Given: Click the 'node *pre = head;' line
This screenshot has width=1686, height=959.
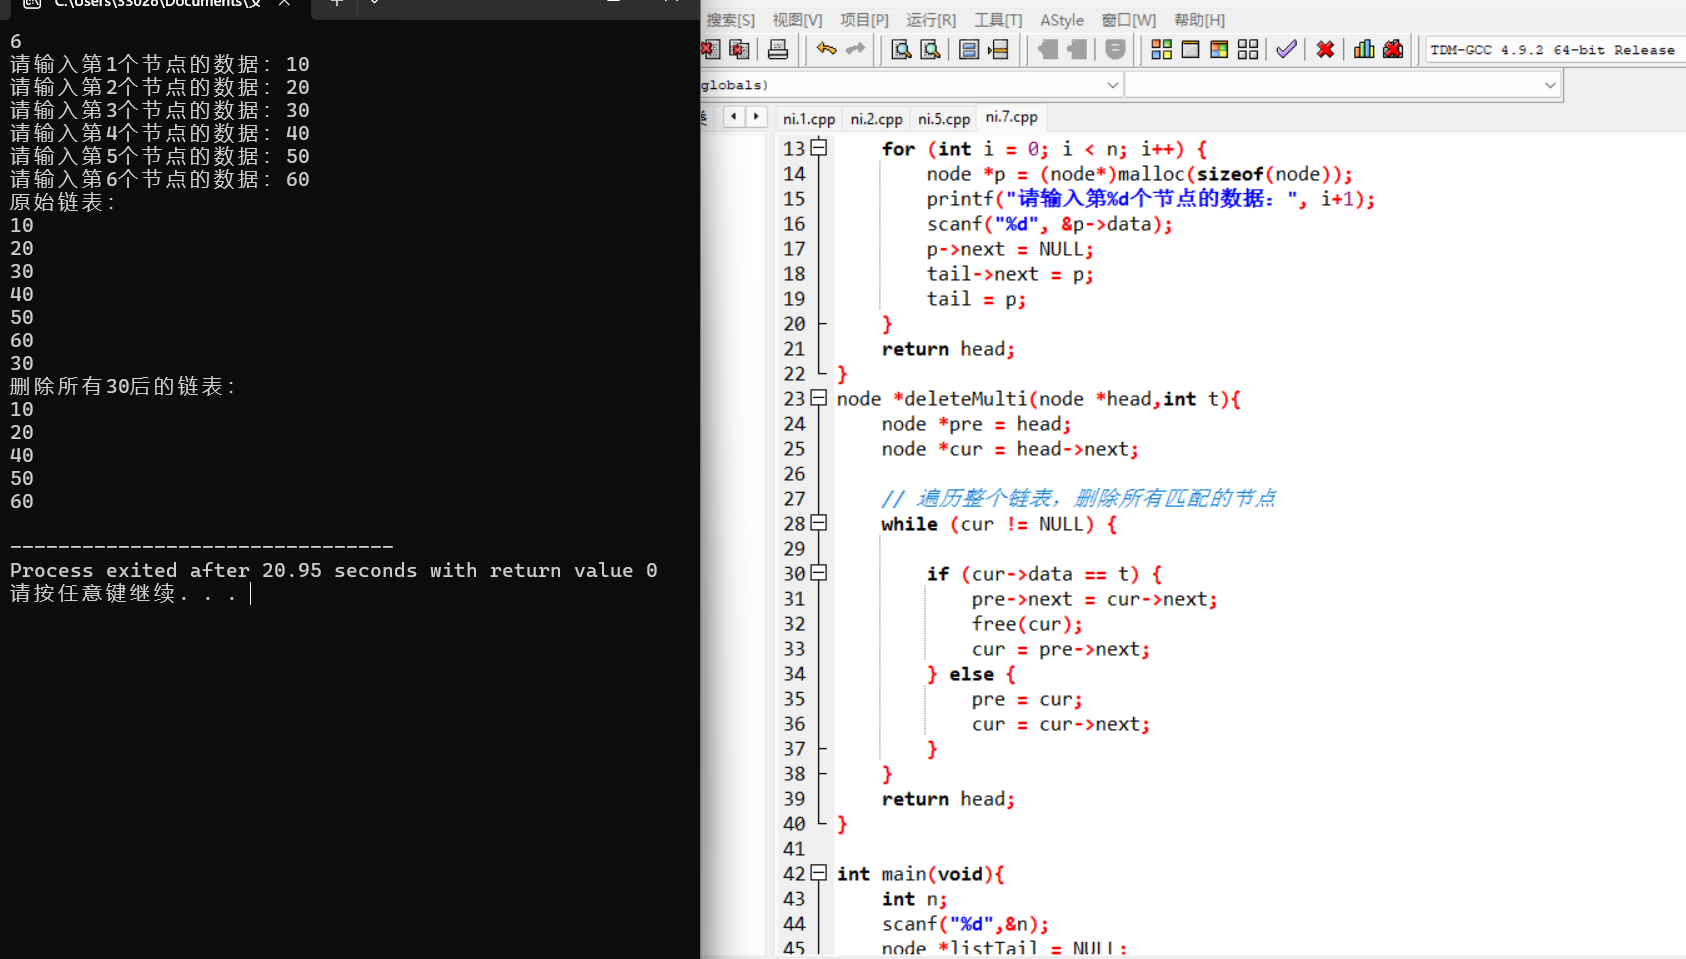Looking at the screenshot, I should 976,424.
